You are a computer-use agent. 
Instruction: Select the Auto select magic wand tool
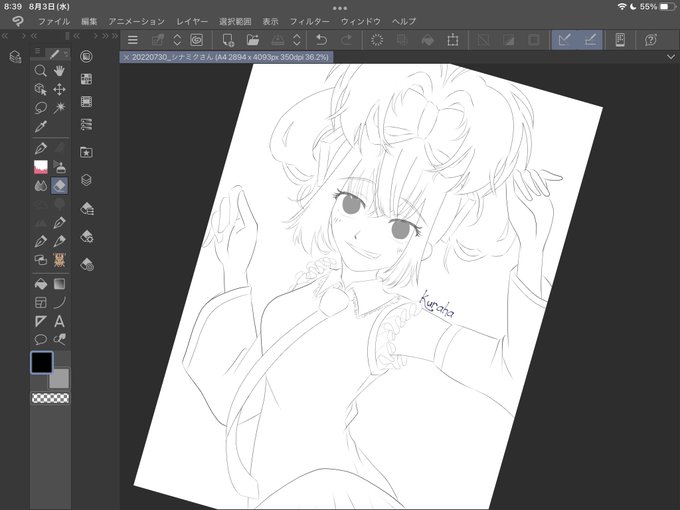click(59, 108)
